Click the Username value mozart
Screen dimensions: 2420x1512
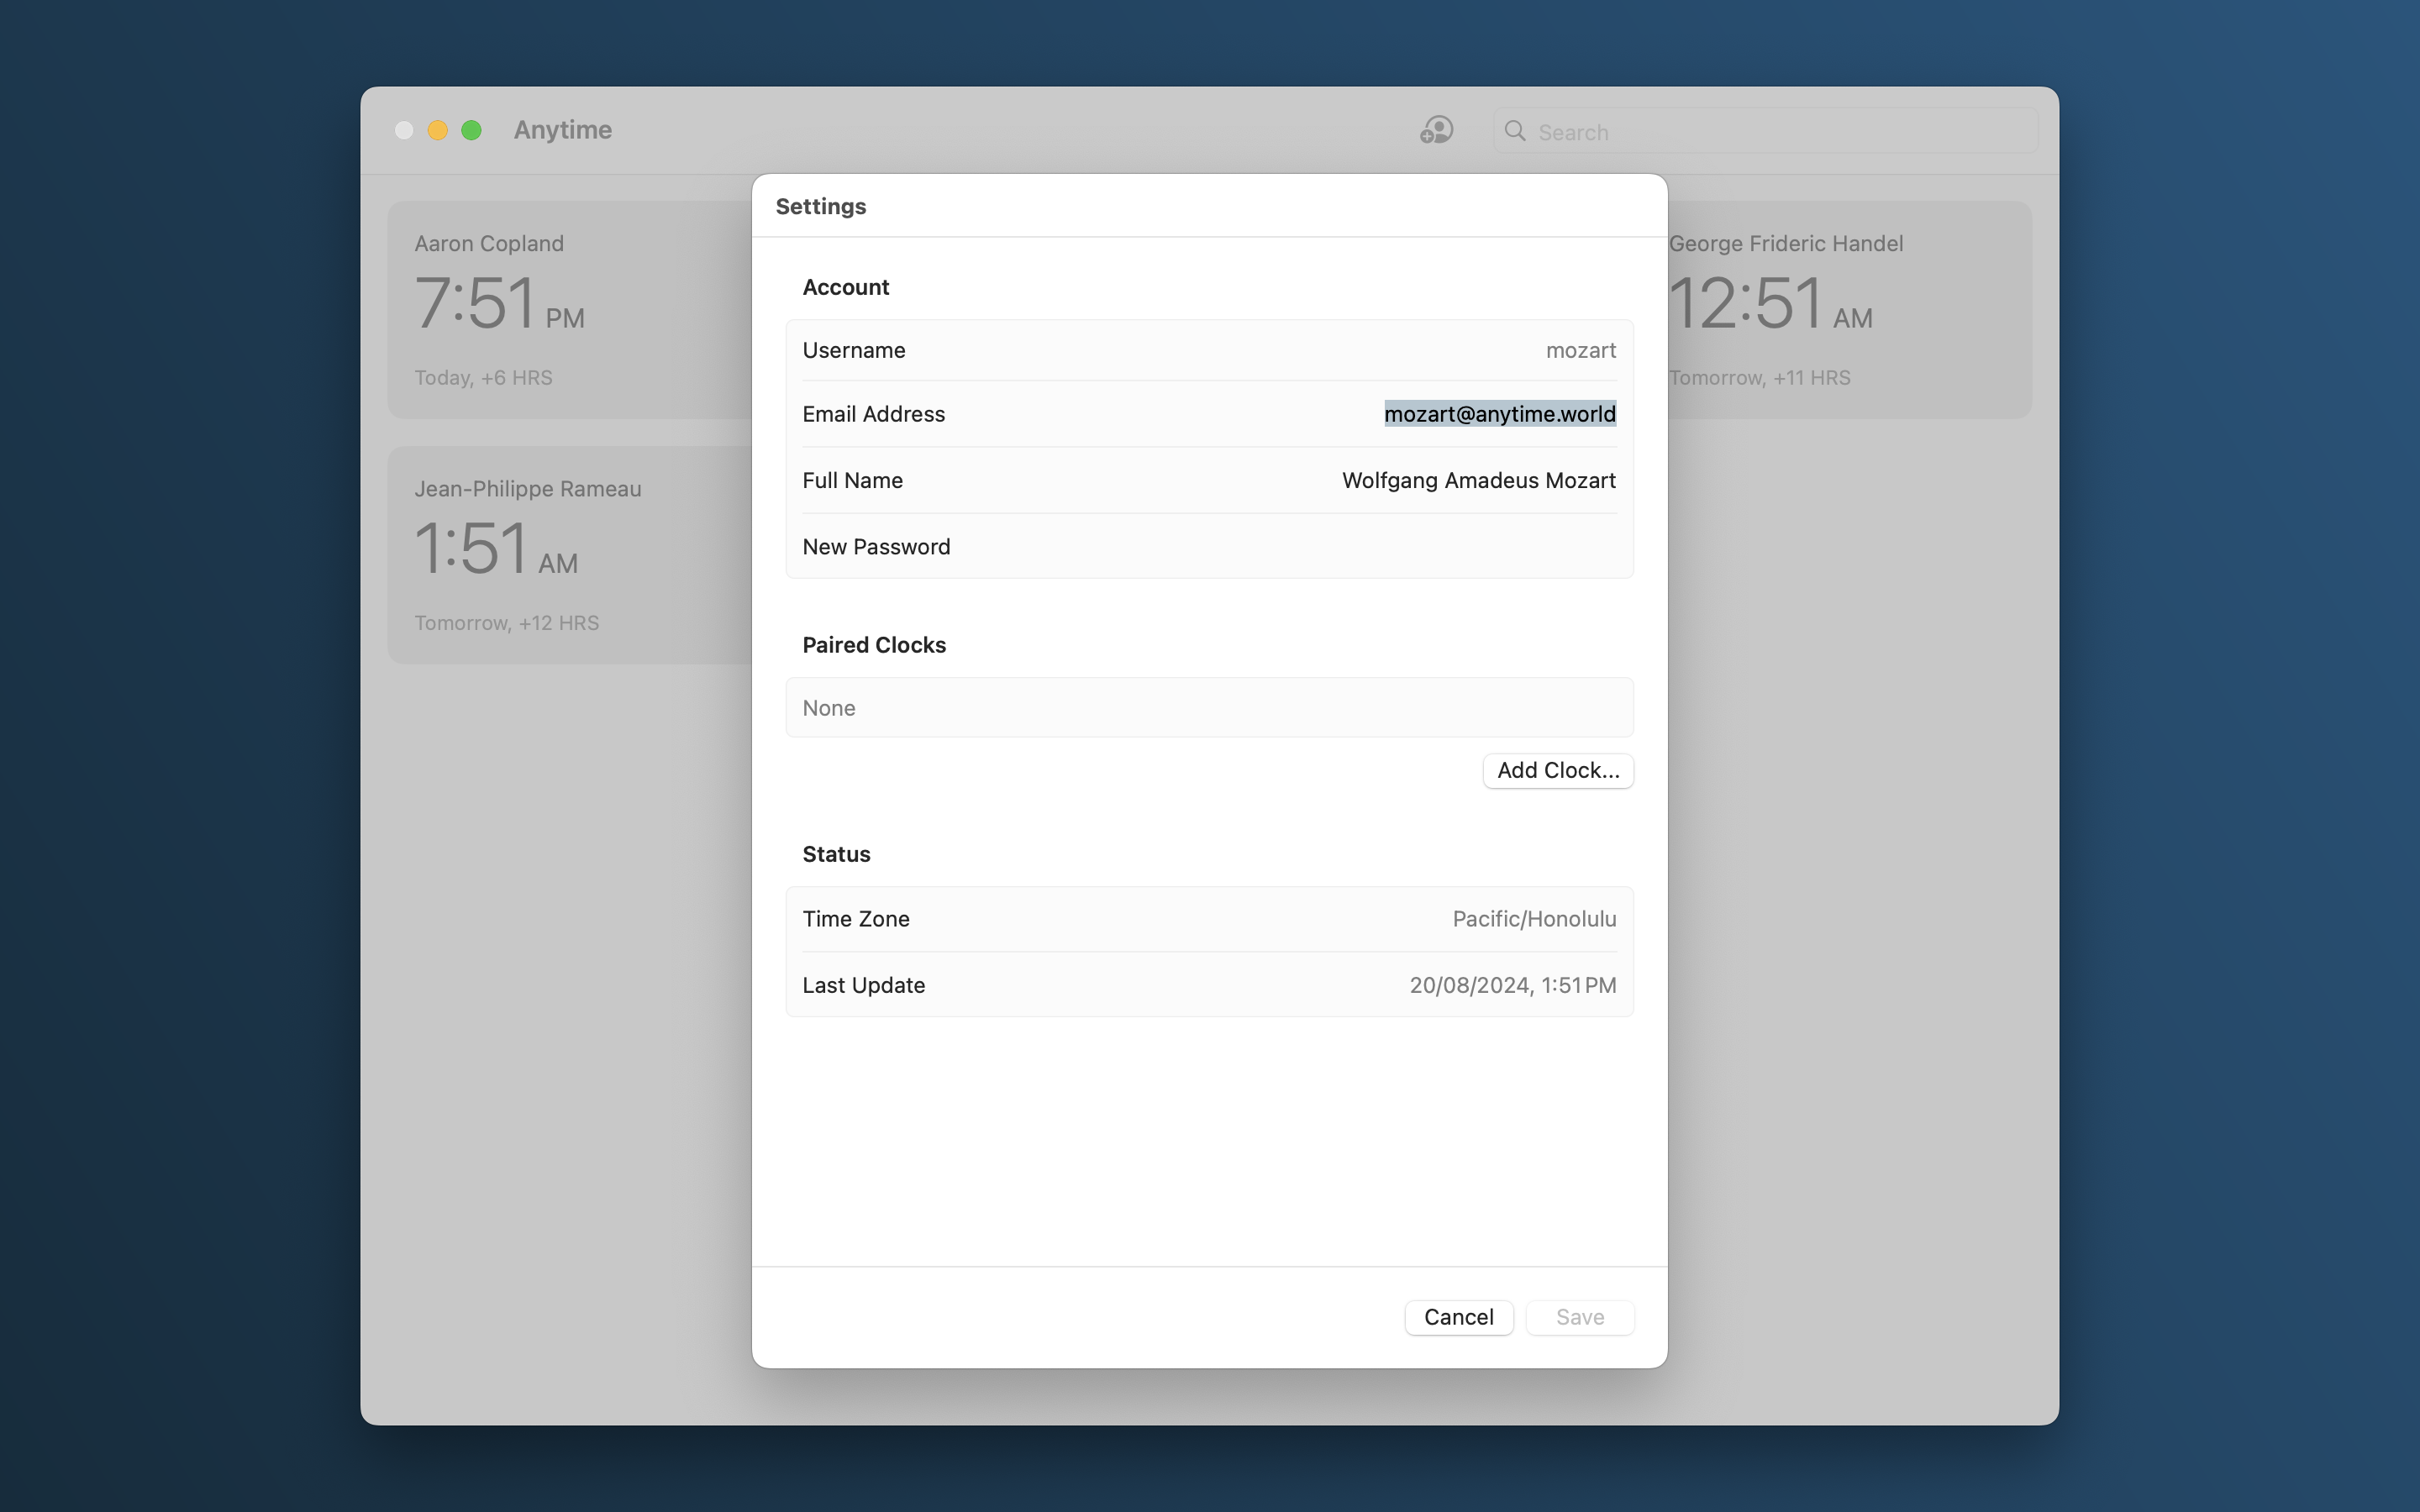[x=1580, y=350]
